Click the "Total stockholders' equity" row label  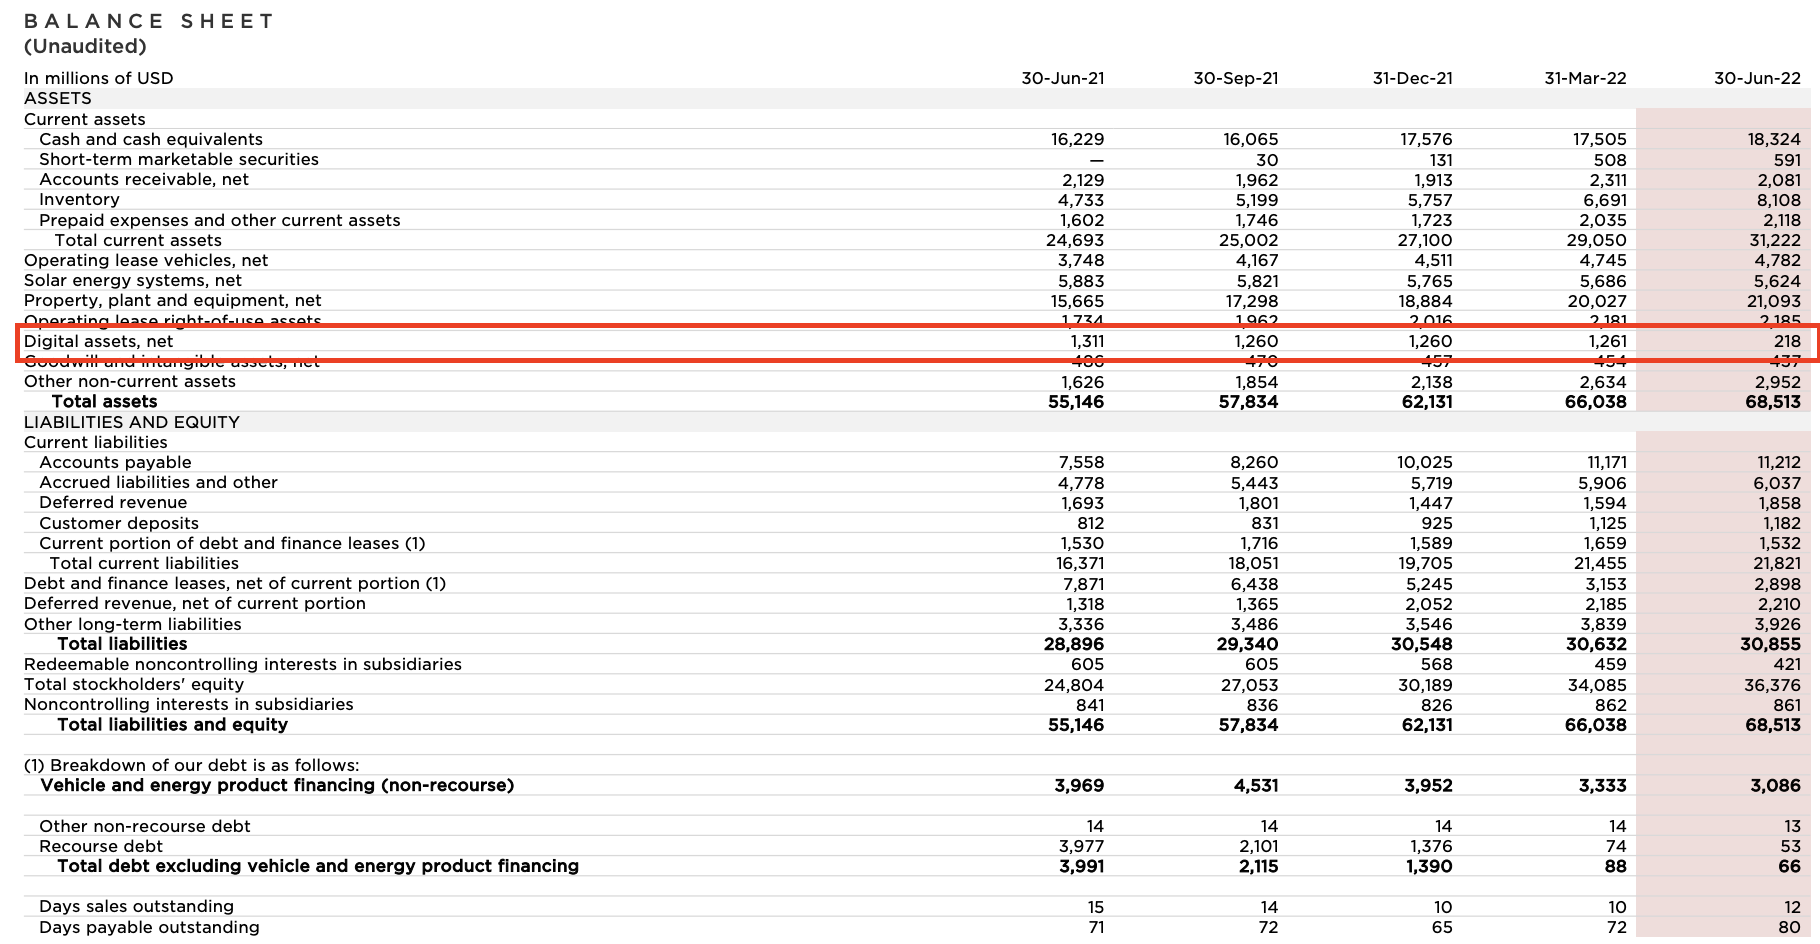click(x=134, y=684)
